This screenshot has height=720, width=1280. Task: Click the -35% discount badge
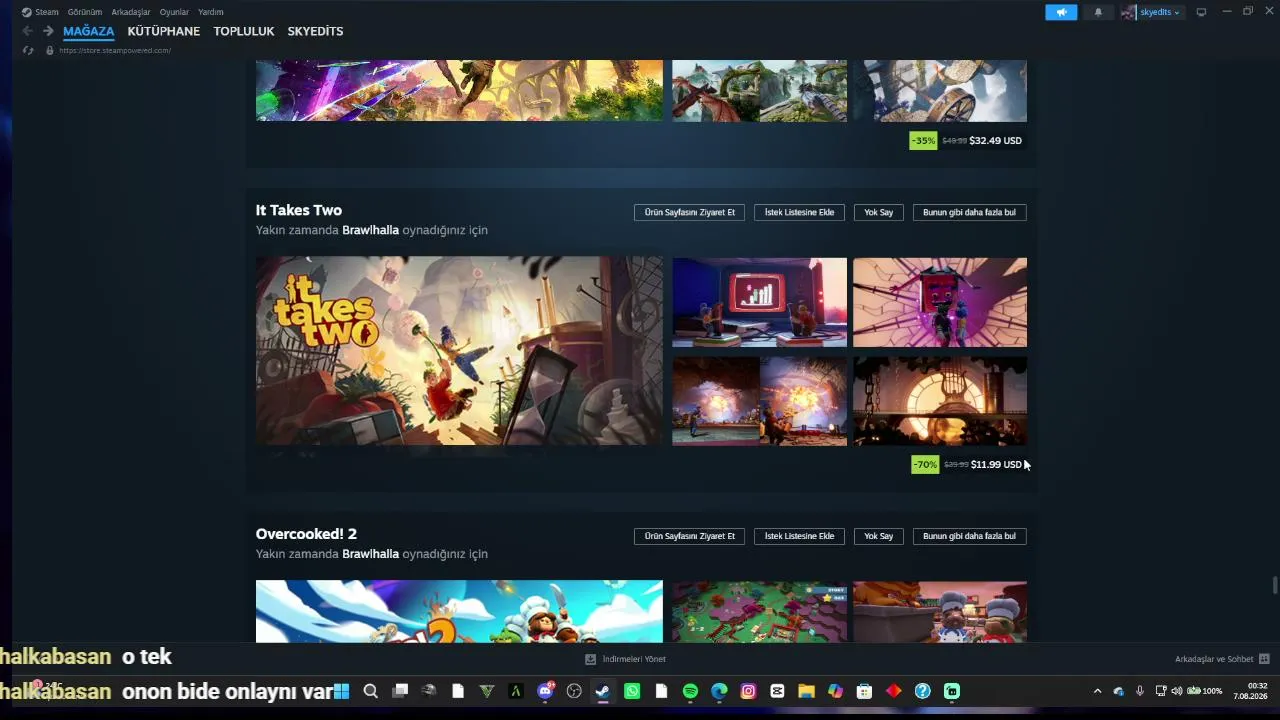[923, 140]
